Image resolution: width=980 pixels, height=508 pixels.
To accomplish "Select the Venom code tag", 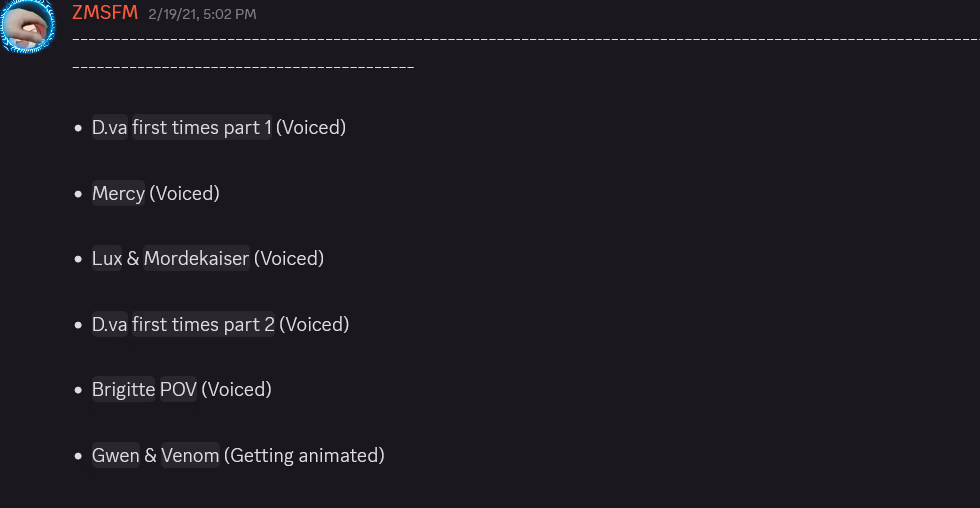I will [190, 456].
